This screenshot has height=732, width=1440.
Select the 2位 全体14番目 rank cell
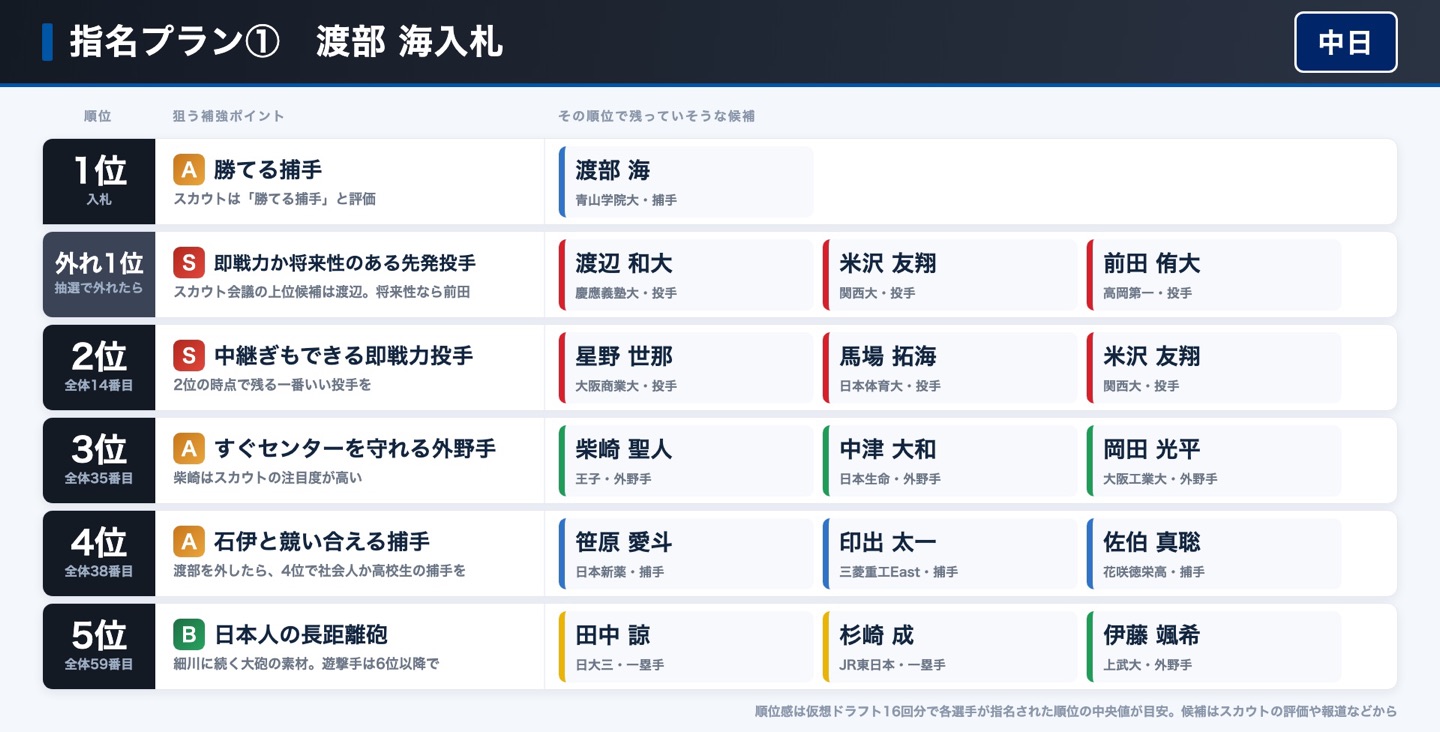pyautogui.click(x=99, y=368)
